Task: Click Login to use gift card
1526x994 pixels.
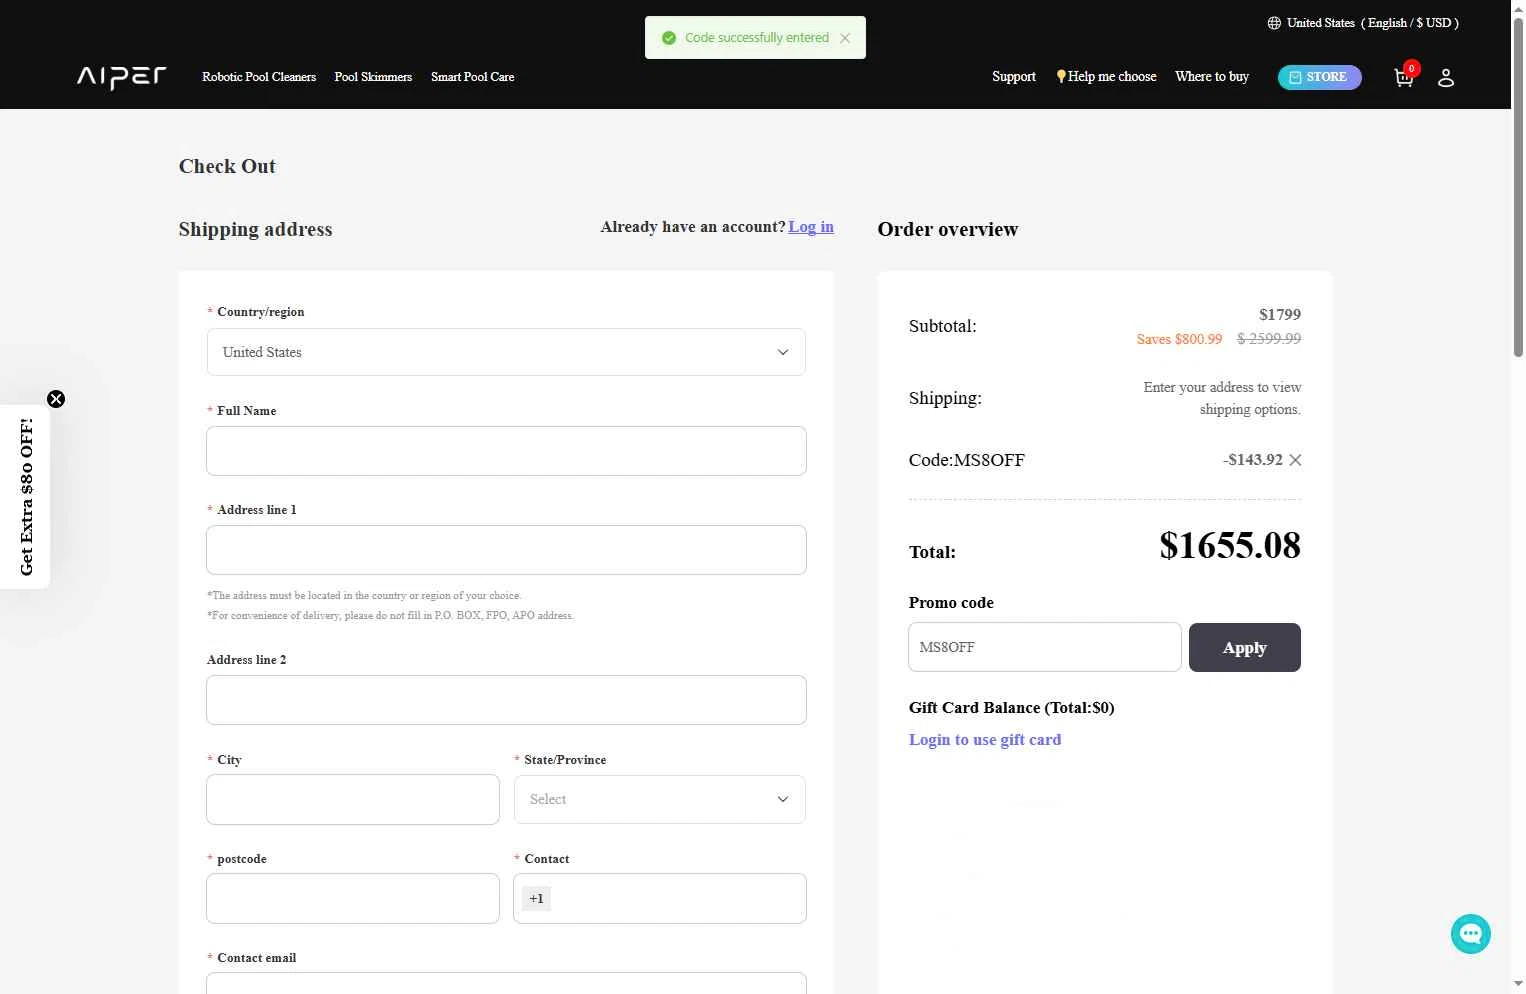Action: [985, 740]
